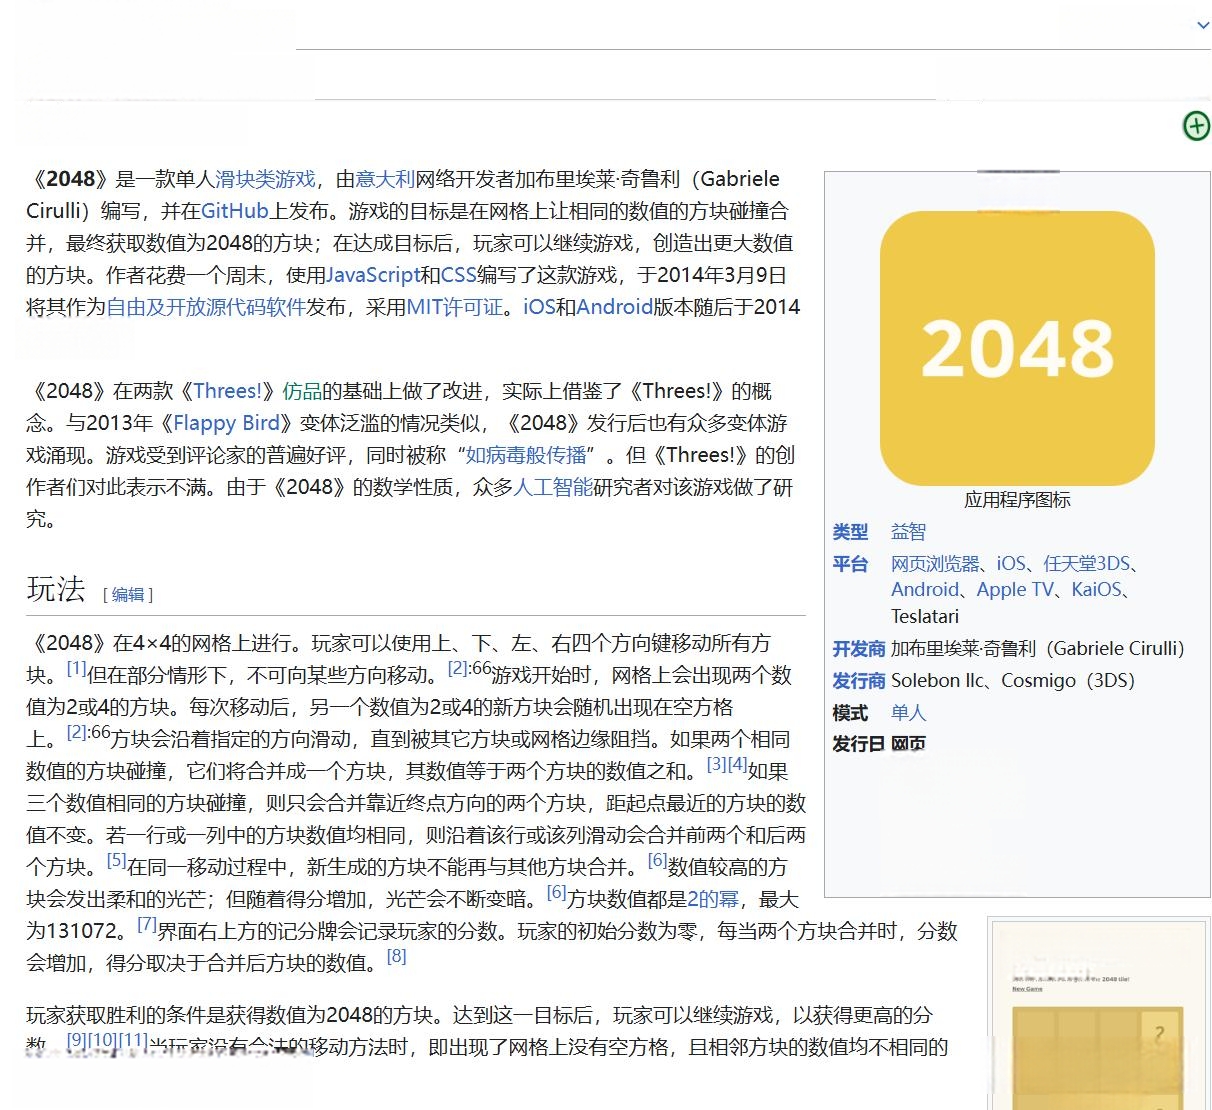Open the MIT许可证 link
The image size is (1212, 1110).
pyautogui.click(x=455, y=307)
